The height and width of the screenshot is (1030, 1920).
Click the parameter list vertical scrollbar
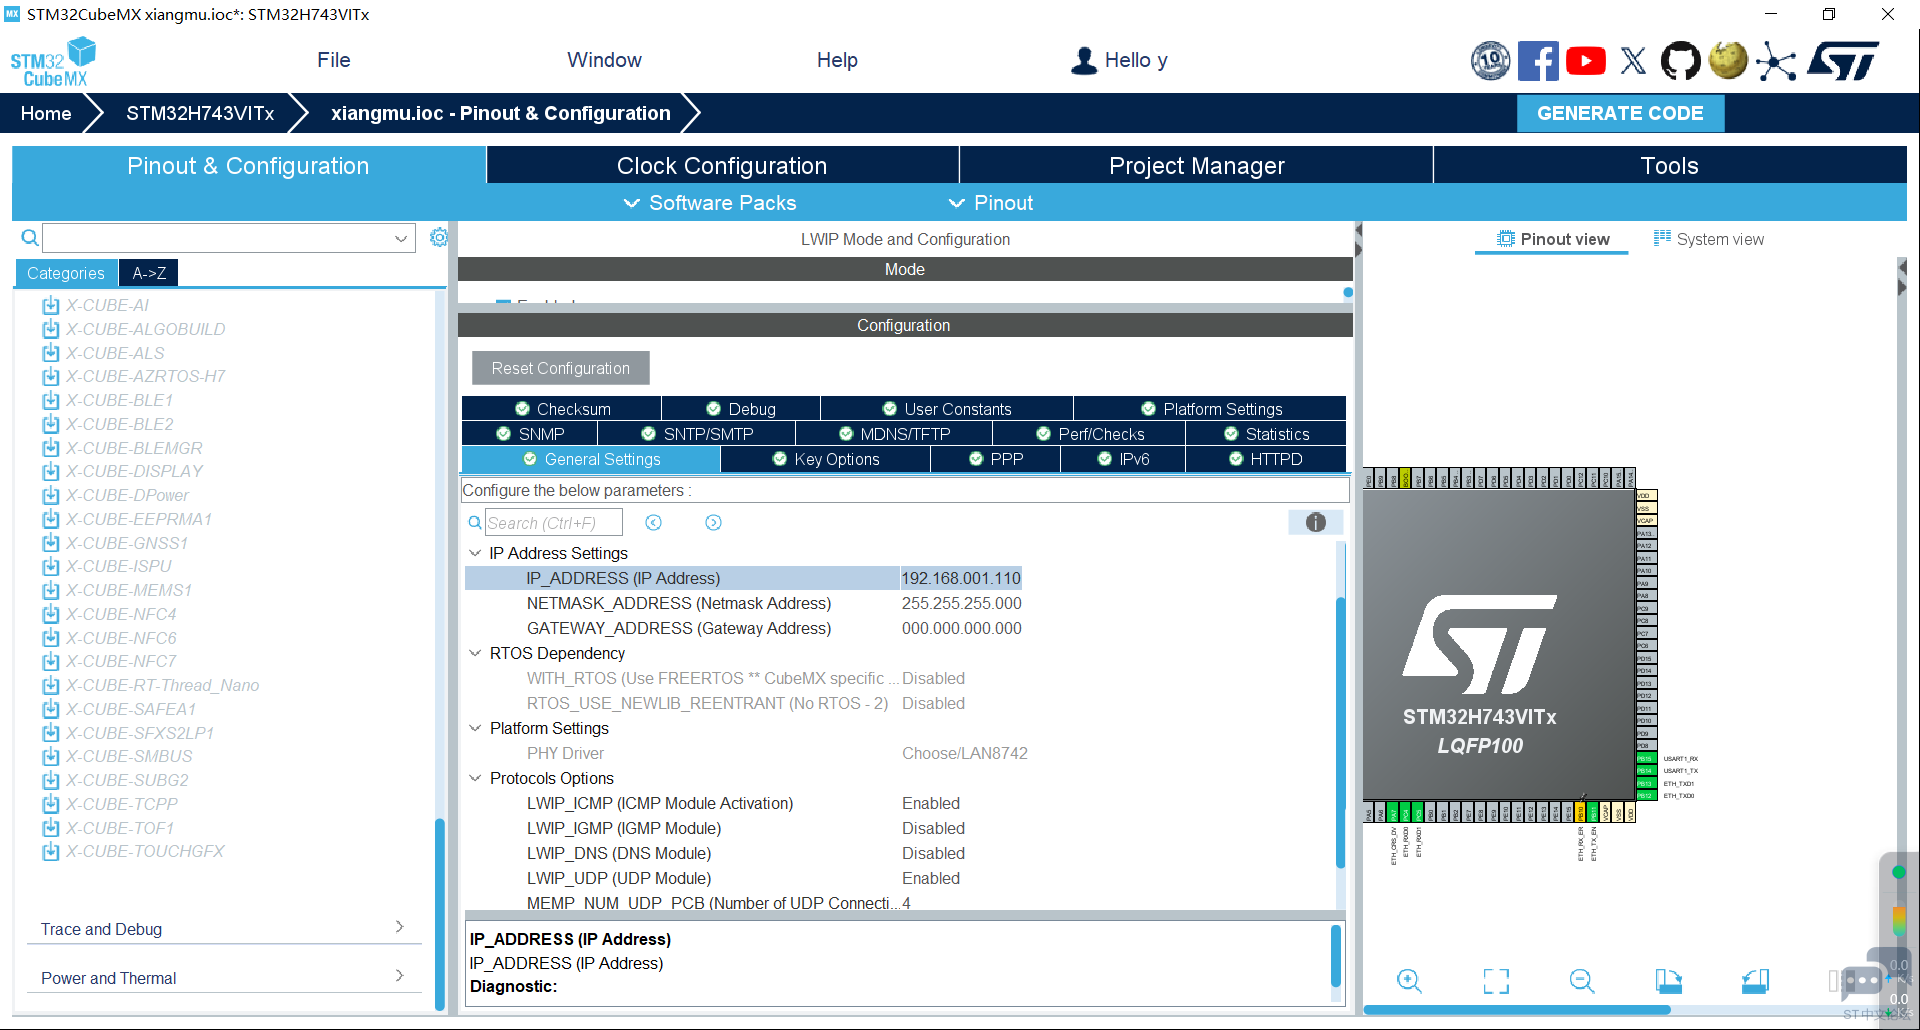pyautogui.click(x=1340, y=732)
